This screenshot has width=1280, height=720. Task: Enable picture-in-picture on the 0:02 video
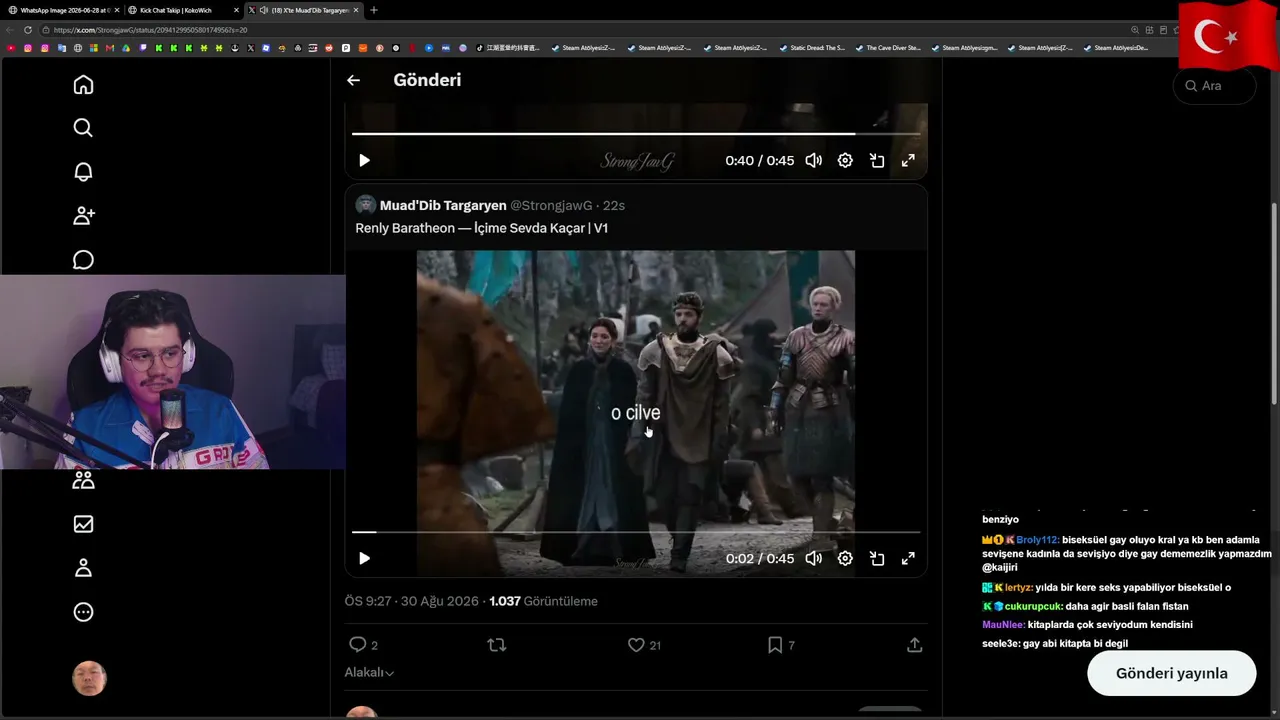point(877,558)
